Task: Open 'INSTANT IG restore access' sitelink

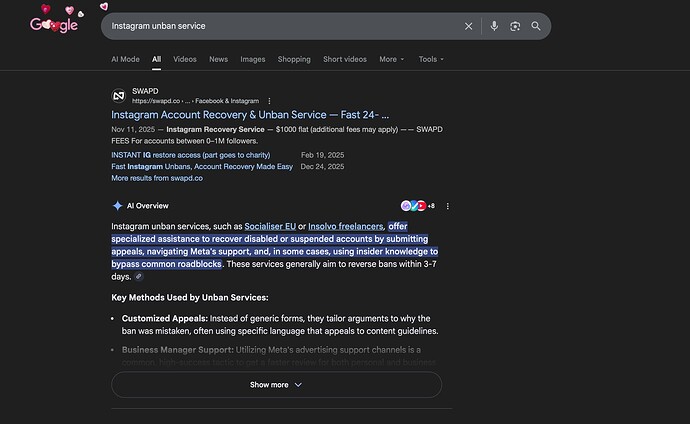Action: [191, 155]
